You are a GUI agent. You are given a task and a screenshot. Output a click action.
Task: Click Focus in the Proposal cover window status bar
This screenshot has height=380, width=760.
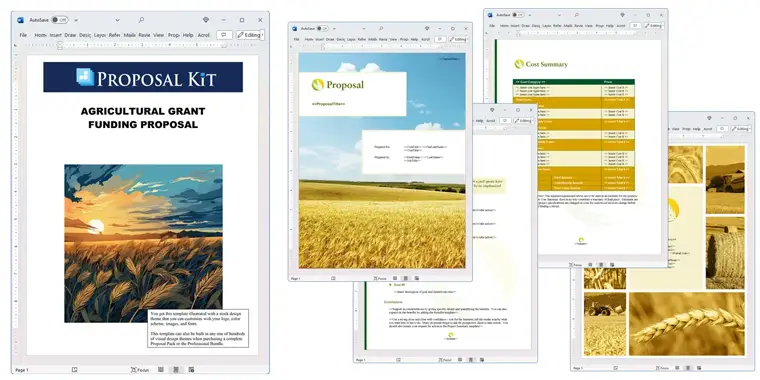click(x=380, y=278)
